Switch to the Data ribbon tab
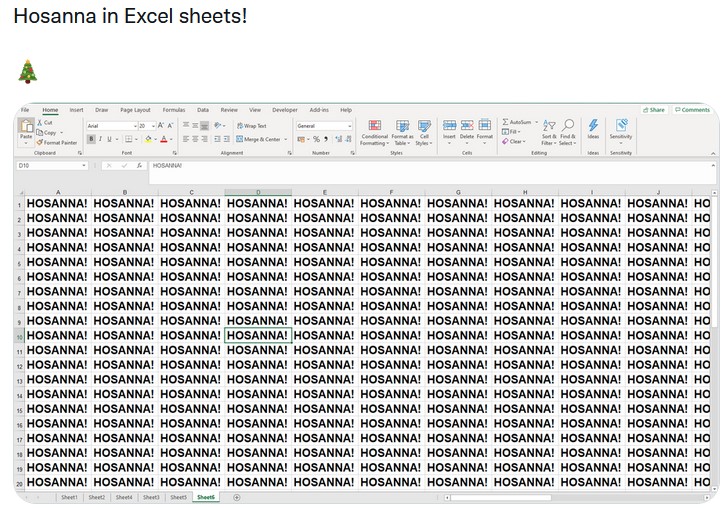 click(203, 110)
